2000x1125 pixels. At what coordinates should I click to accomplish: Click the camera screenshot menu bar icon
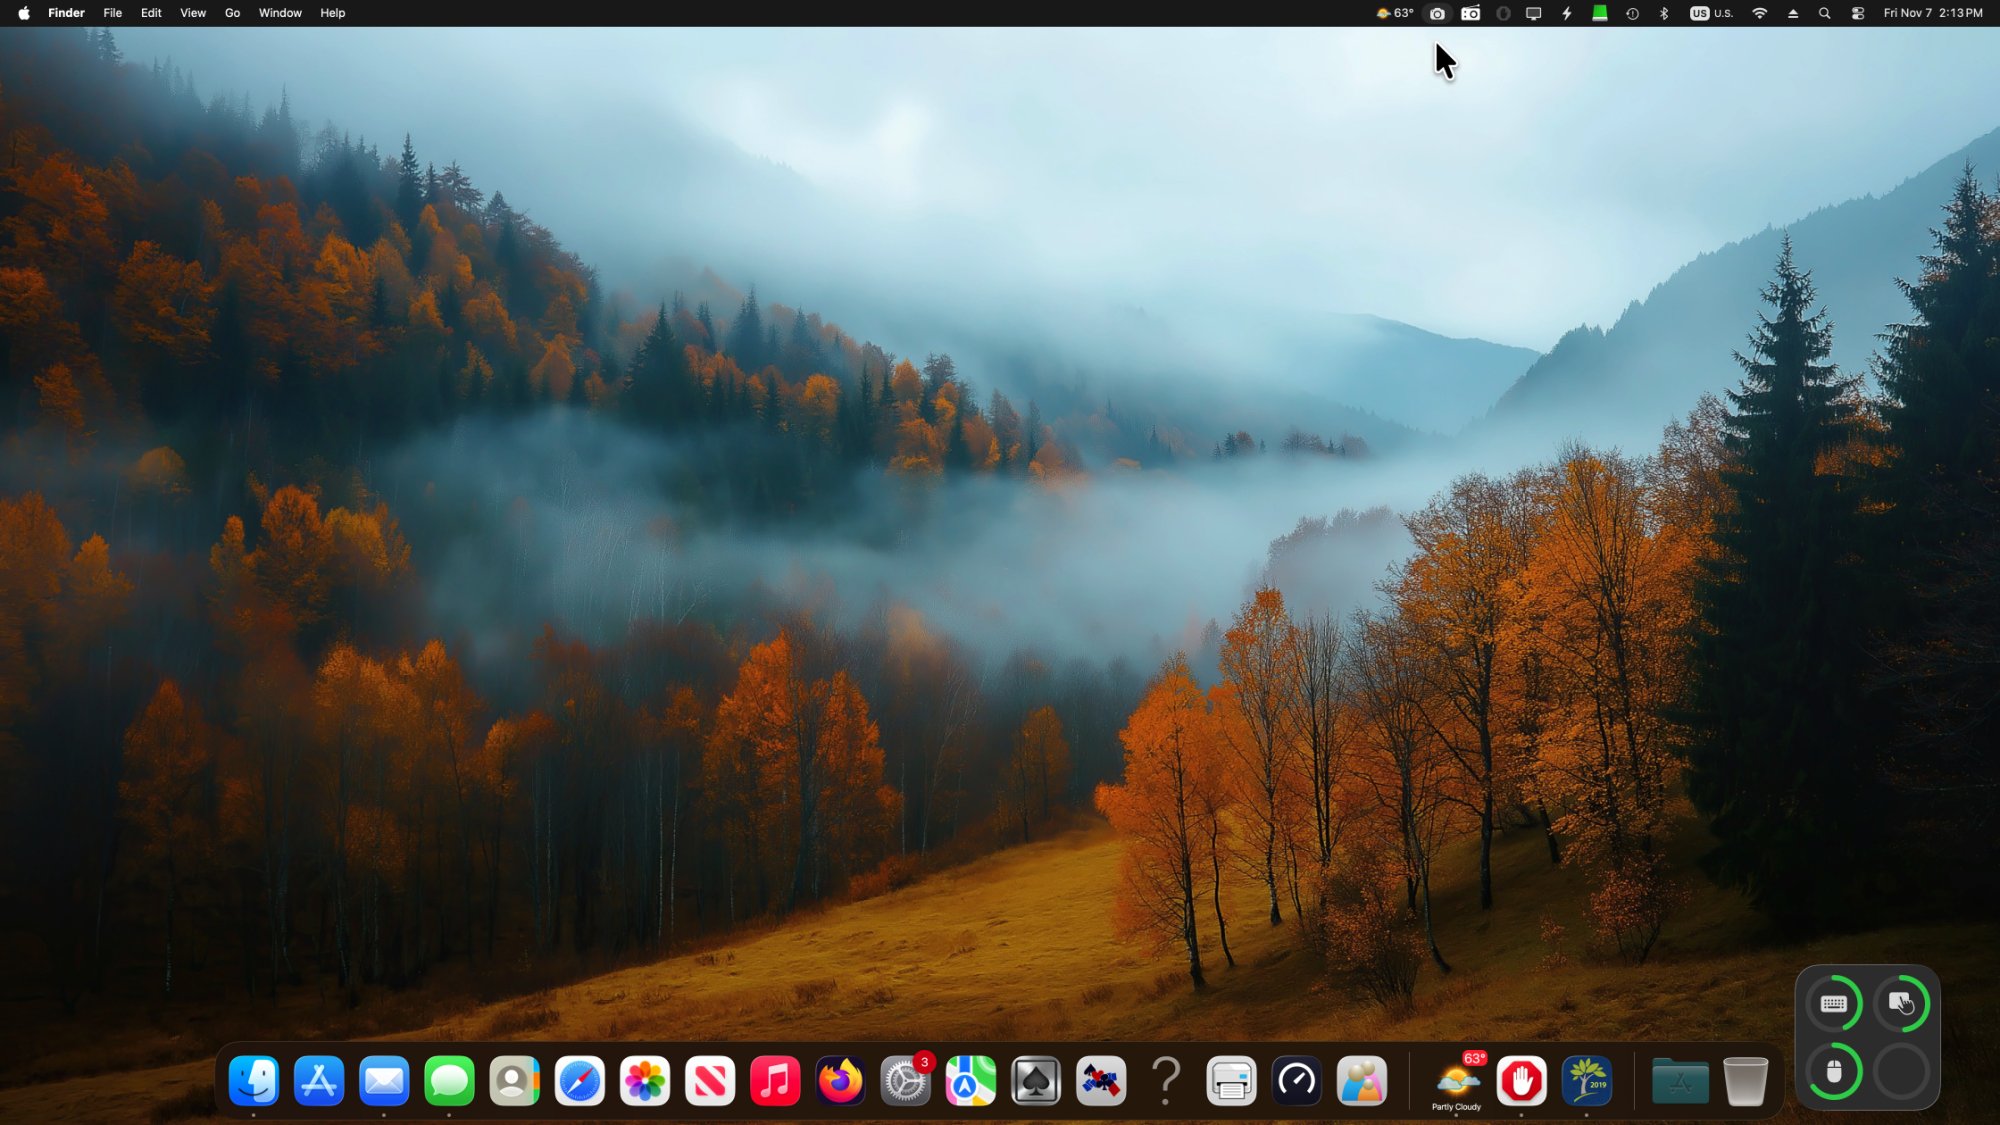coord(1437,13)
